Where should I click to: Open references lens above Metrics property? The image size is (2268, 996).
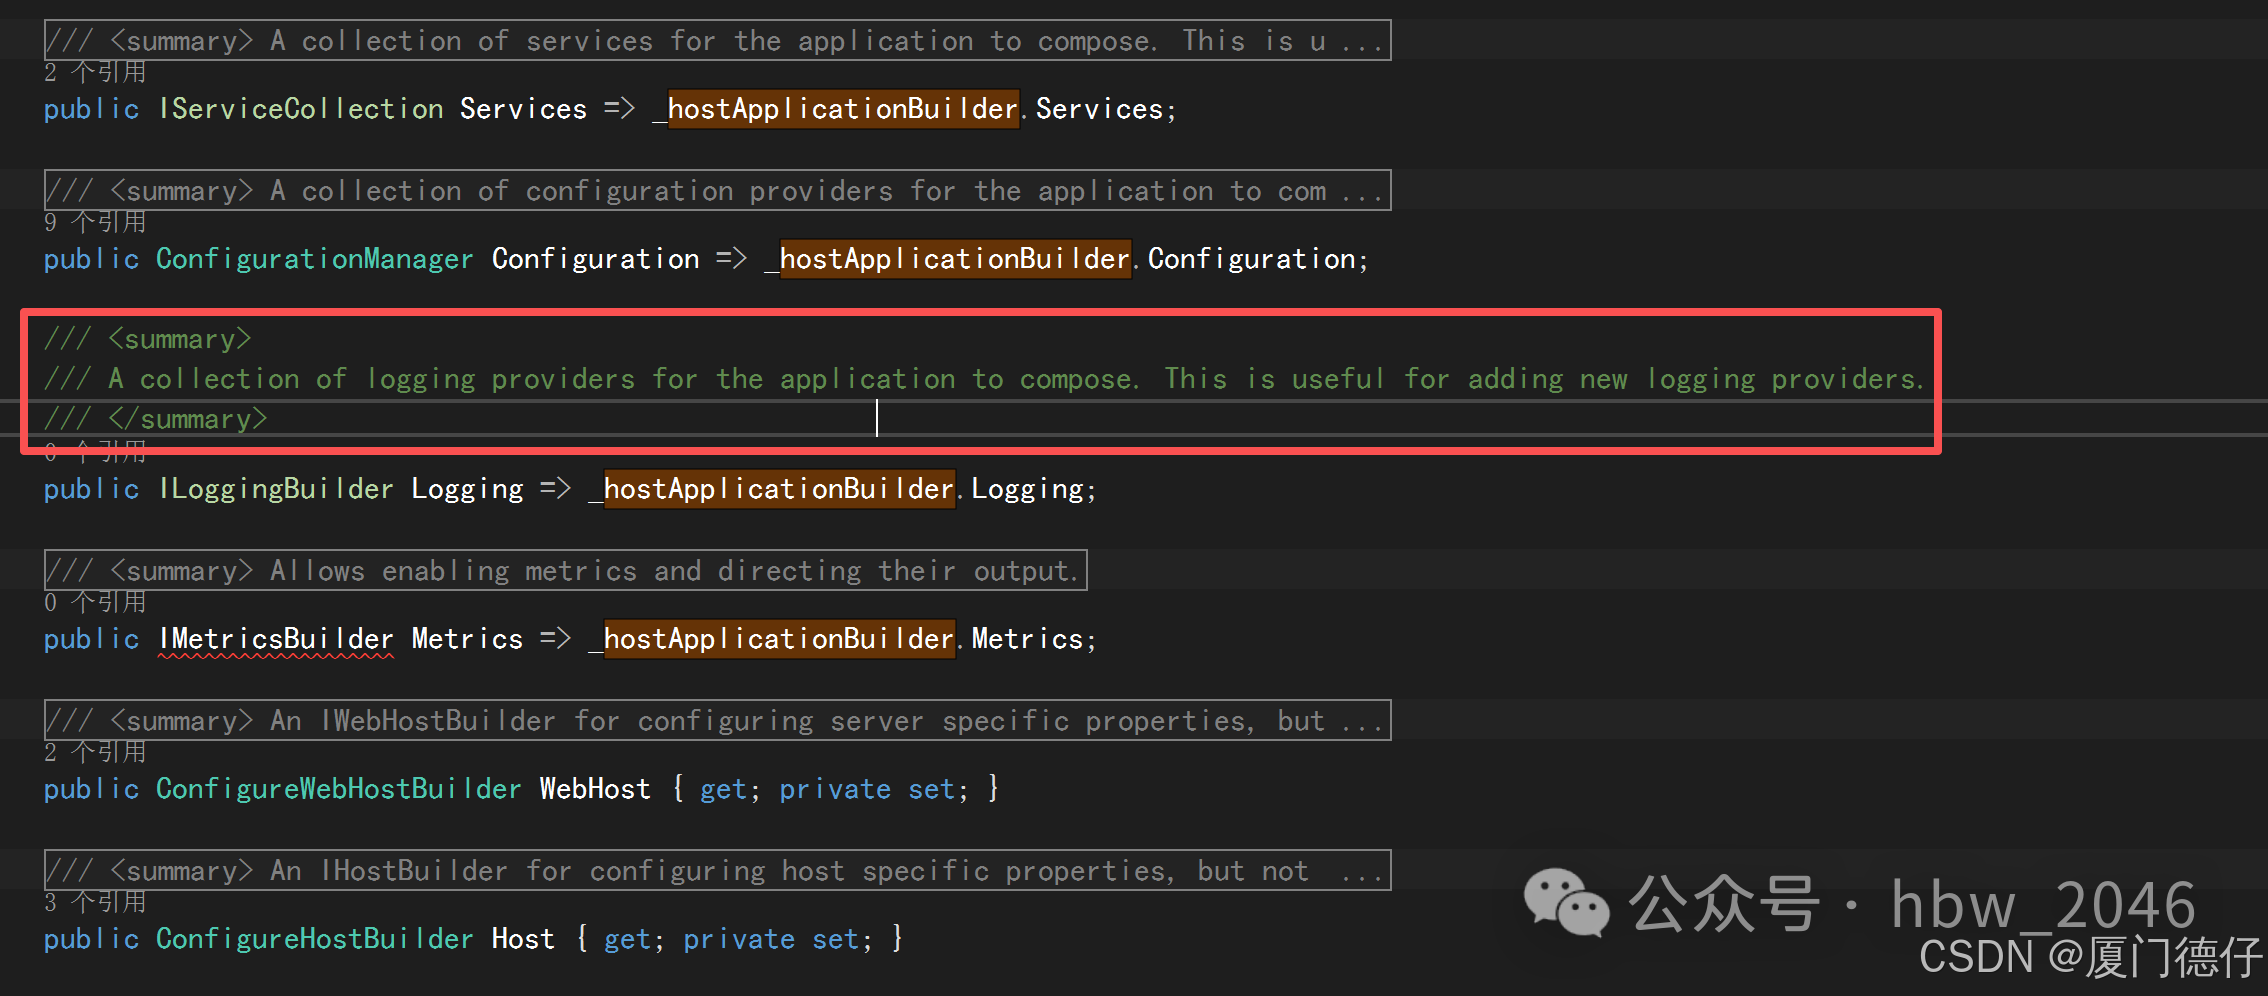[95, 603]
